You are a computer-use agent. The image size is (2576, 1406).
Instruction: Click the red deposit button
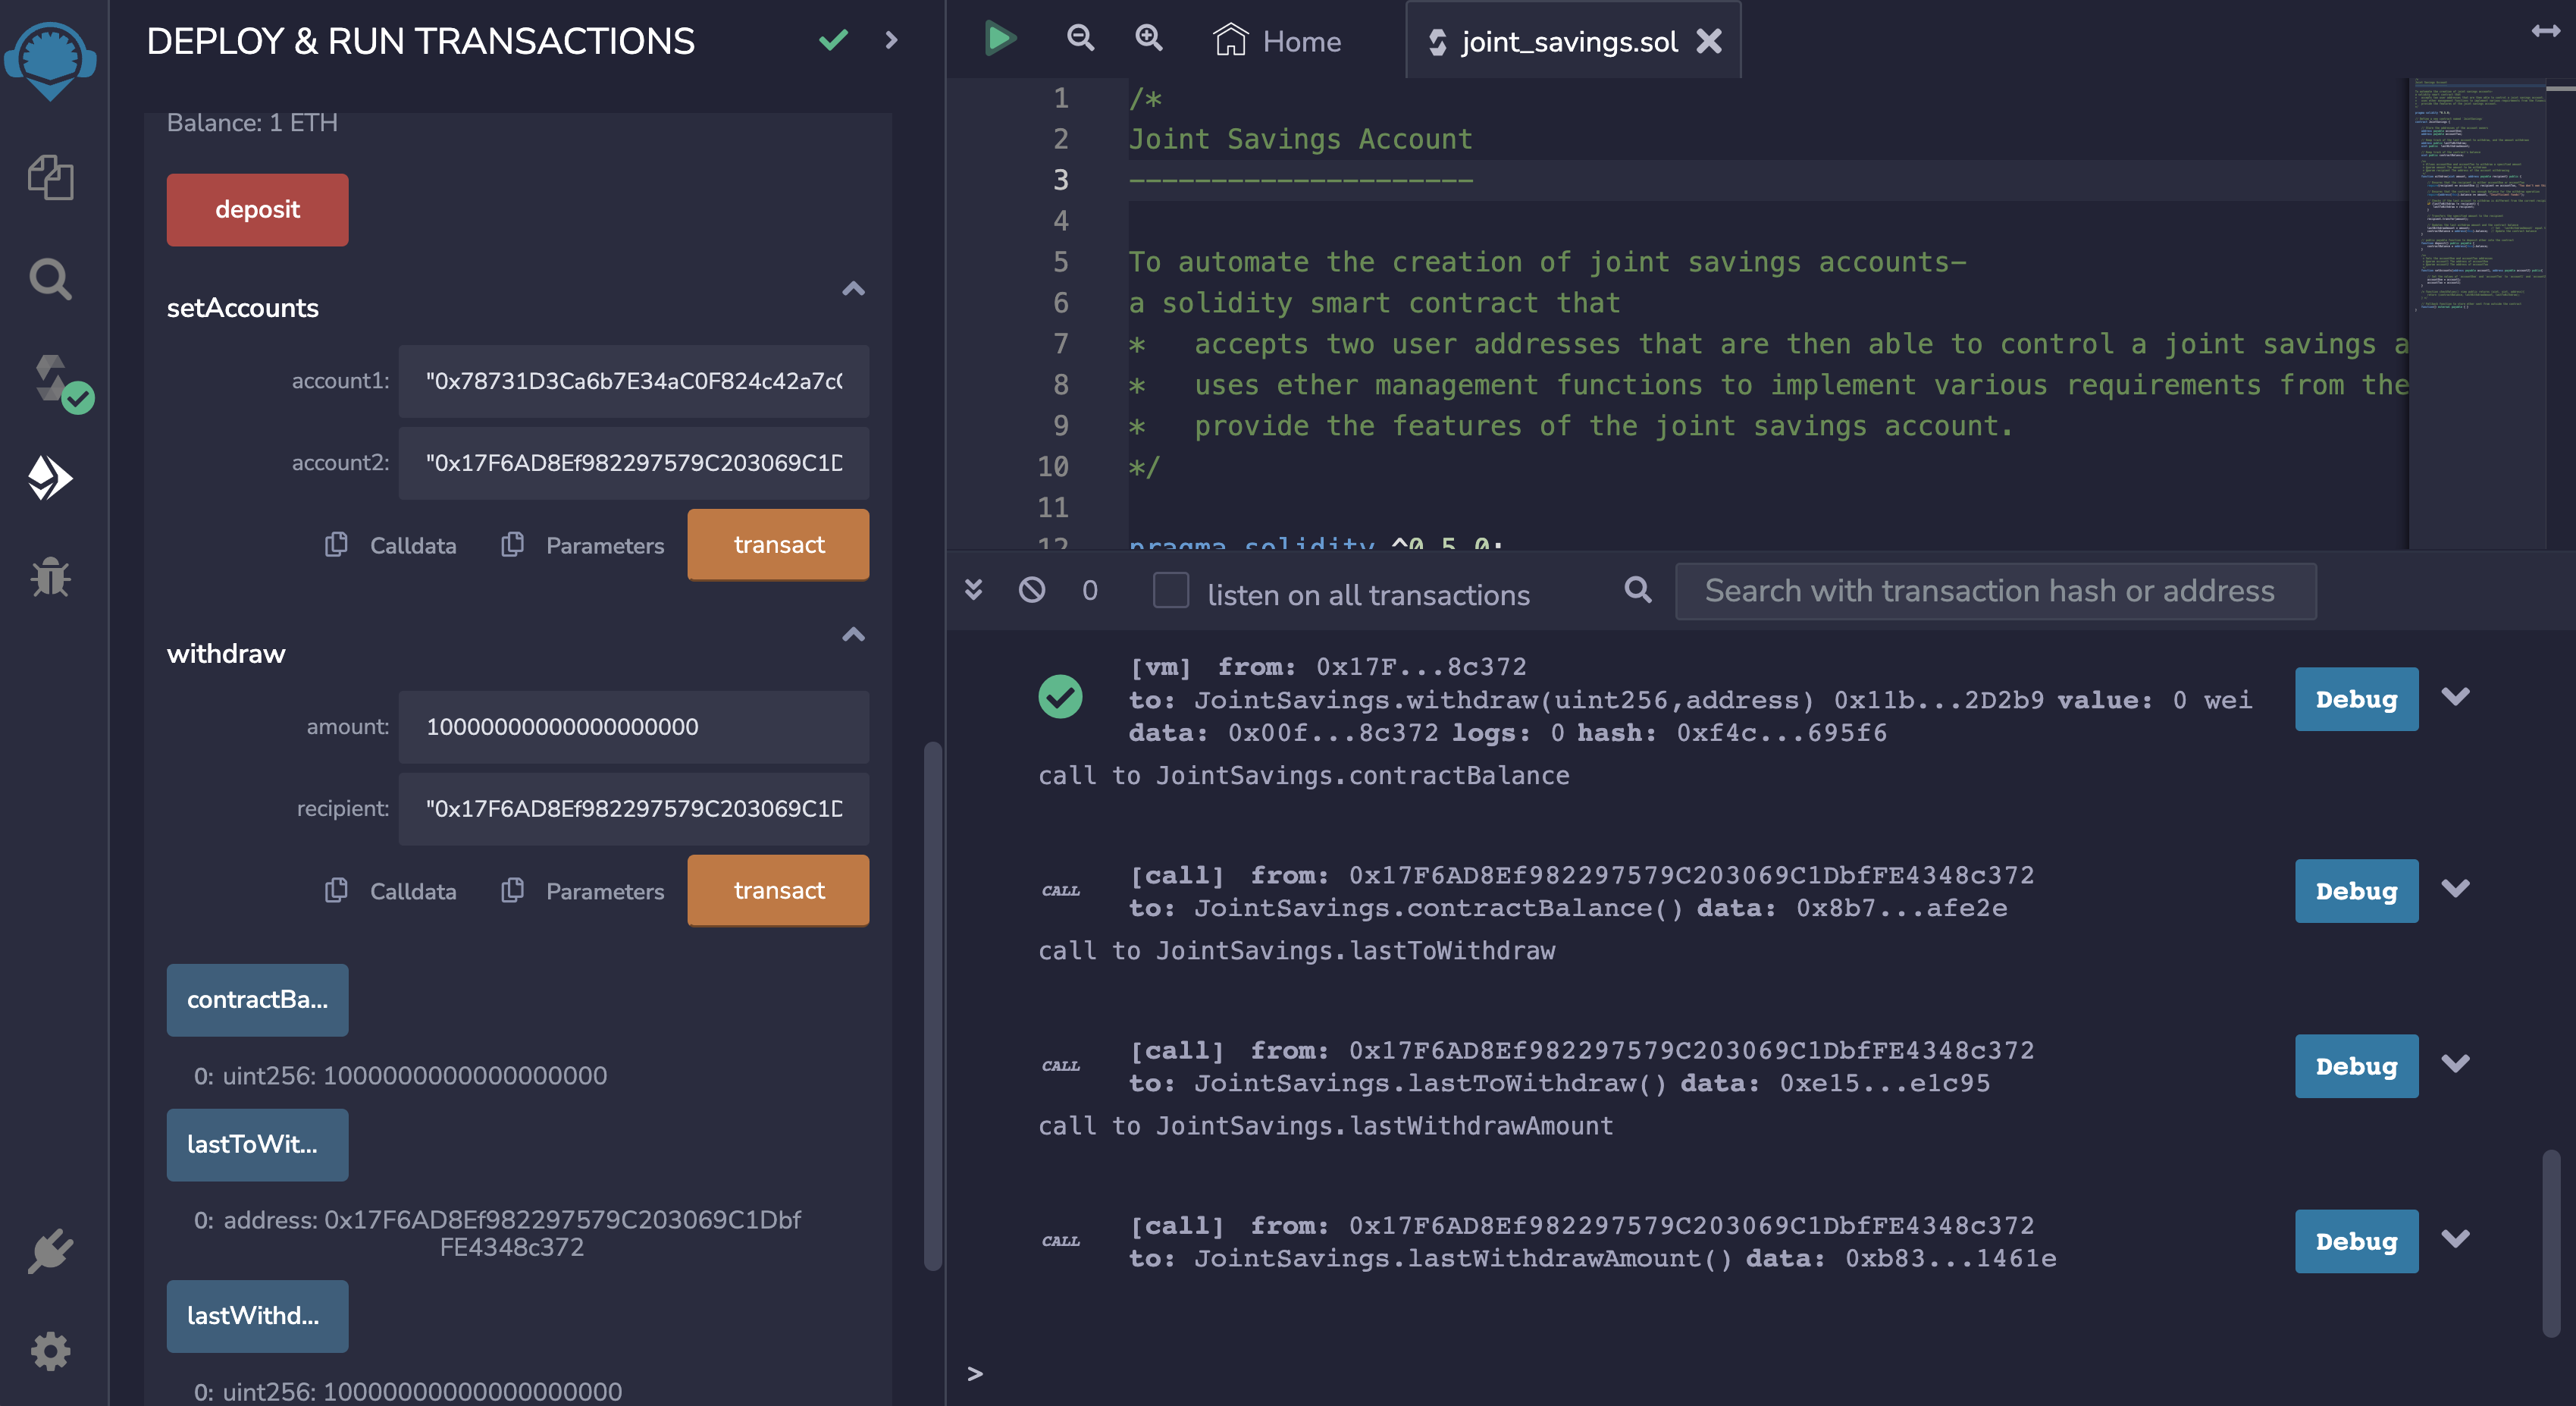pos(257,209)
